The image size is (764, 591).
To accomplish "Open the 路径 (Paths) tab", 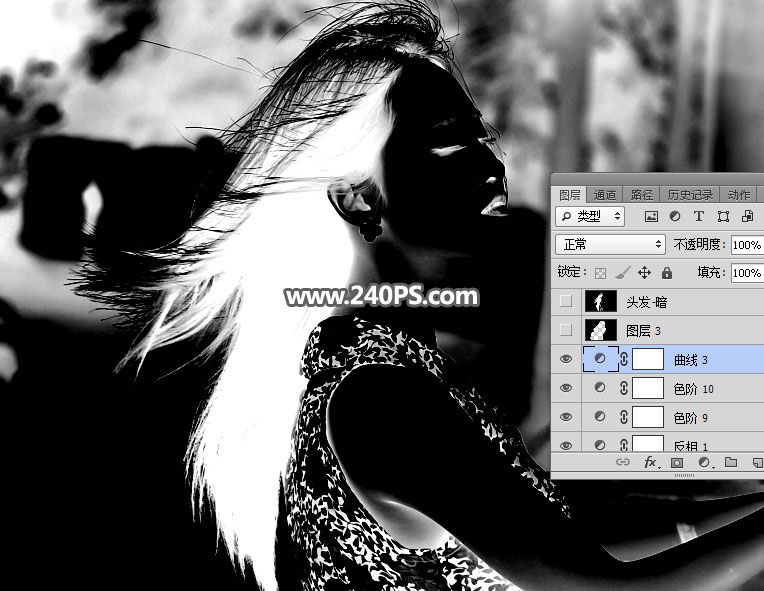I will (641, 195).
